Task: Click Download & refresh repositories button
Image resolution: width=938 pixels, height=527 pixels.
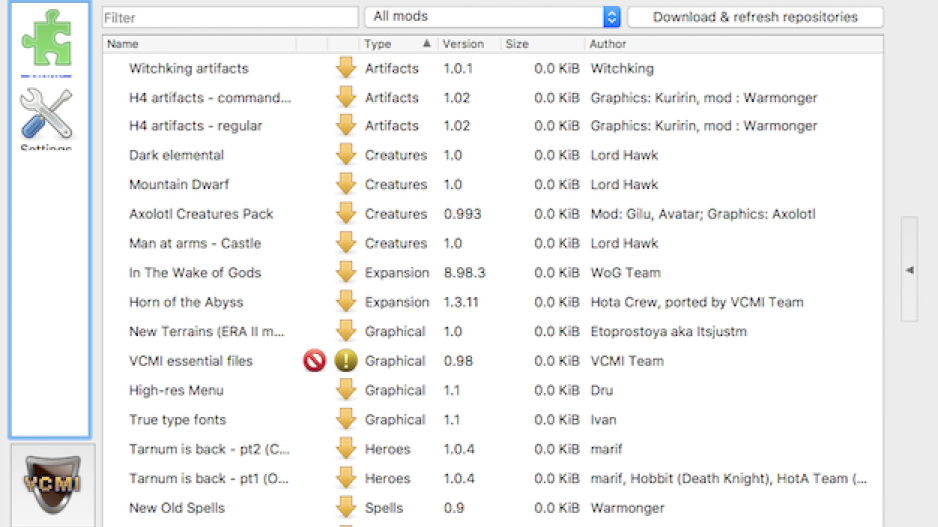Action: (x=755, y=17)
